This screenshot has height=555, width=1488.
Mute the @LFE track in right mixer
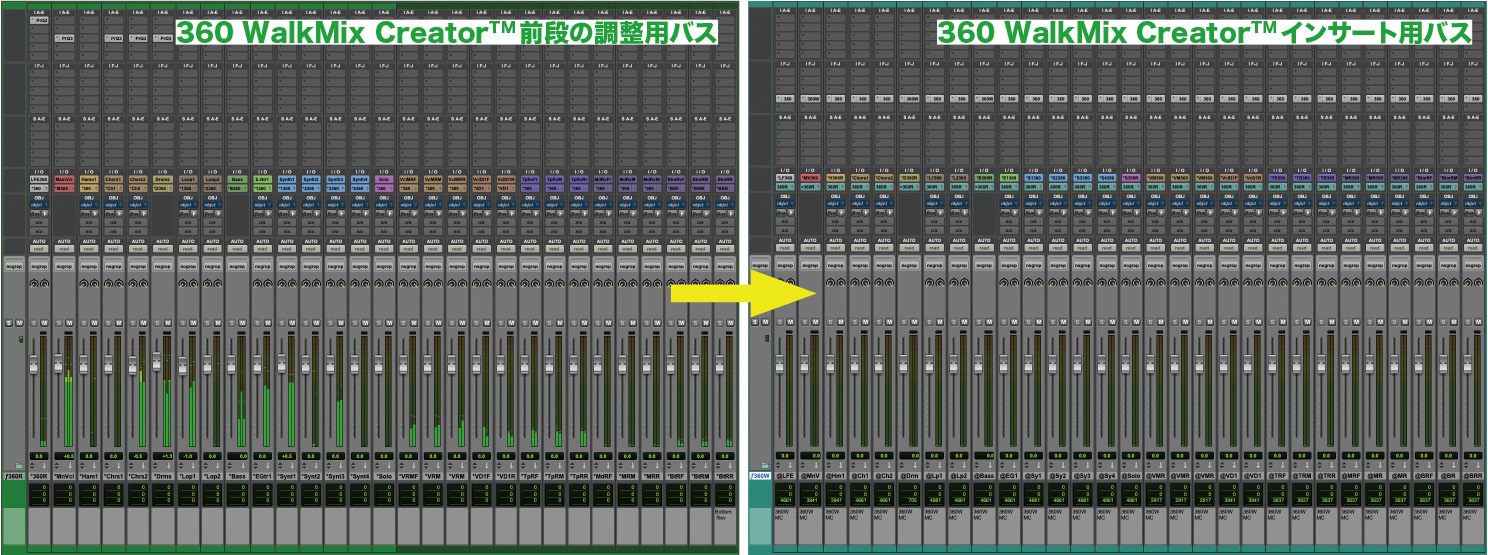coord(790,322)
